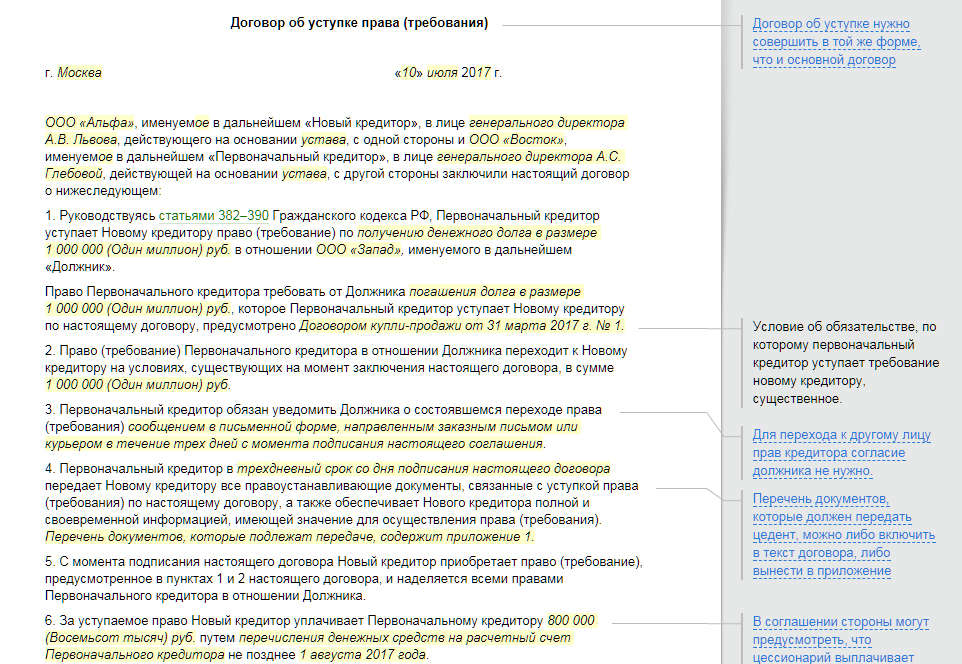Click the highlighted debtor name ООО «Запад»
This screenshot has height=664, width=962.
[x=359, y=250]
